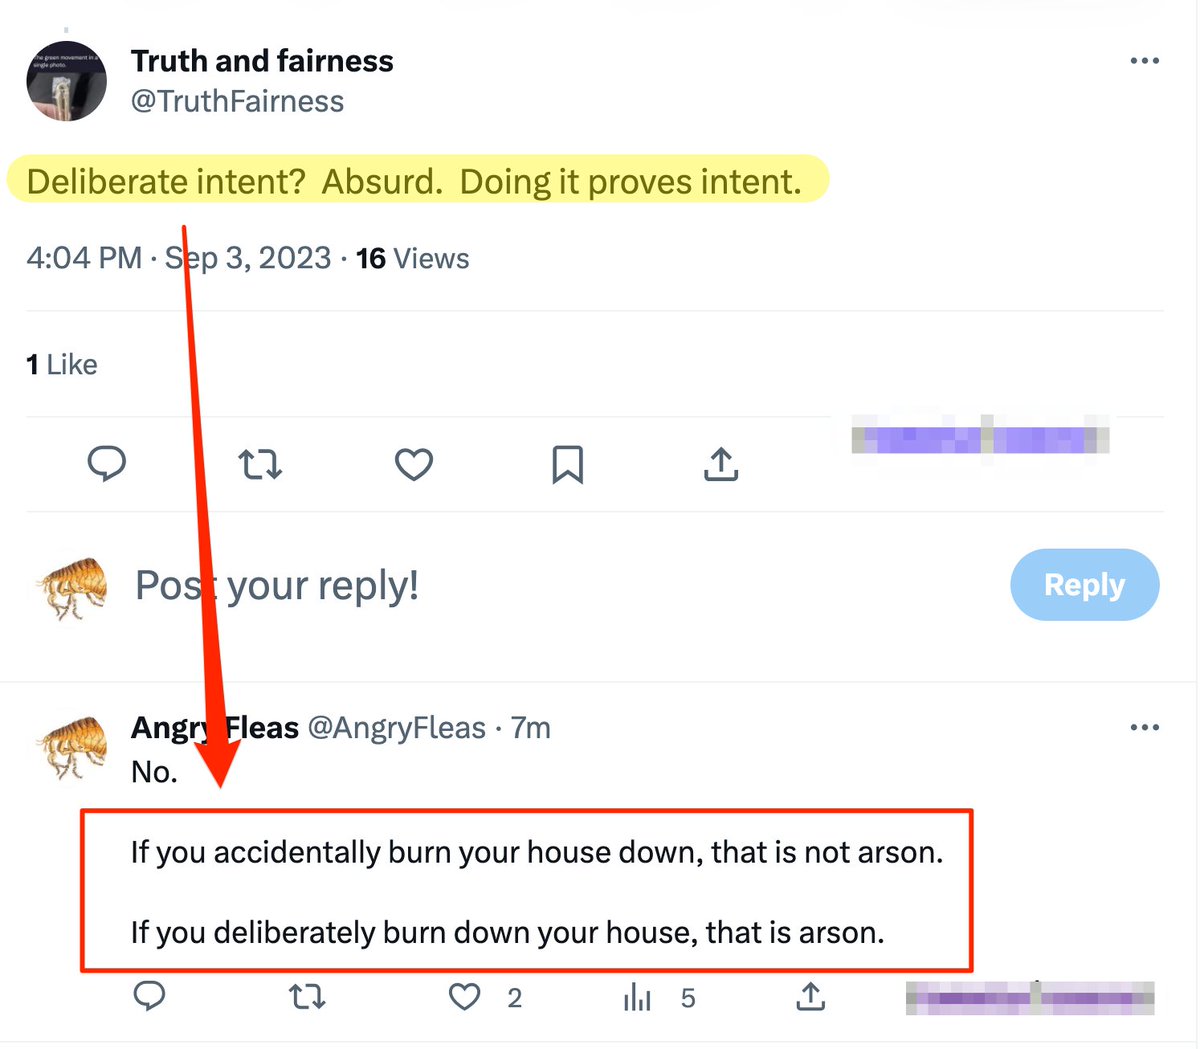Click the 16 Views count
Screen dimensions: 1200x1049
[x=412, y=258]
